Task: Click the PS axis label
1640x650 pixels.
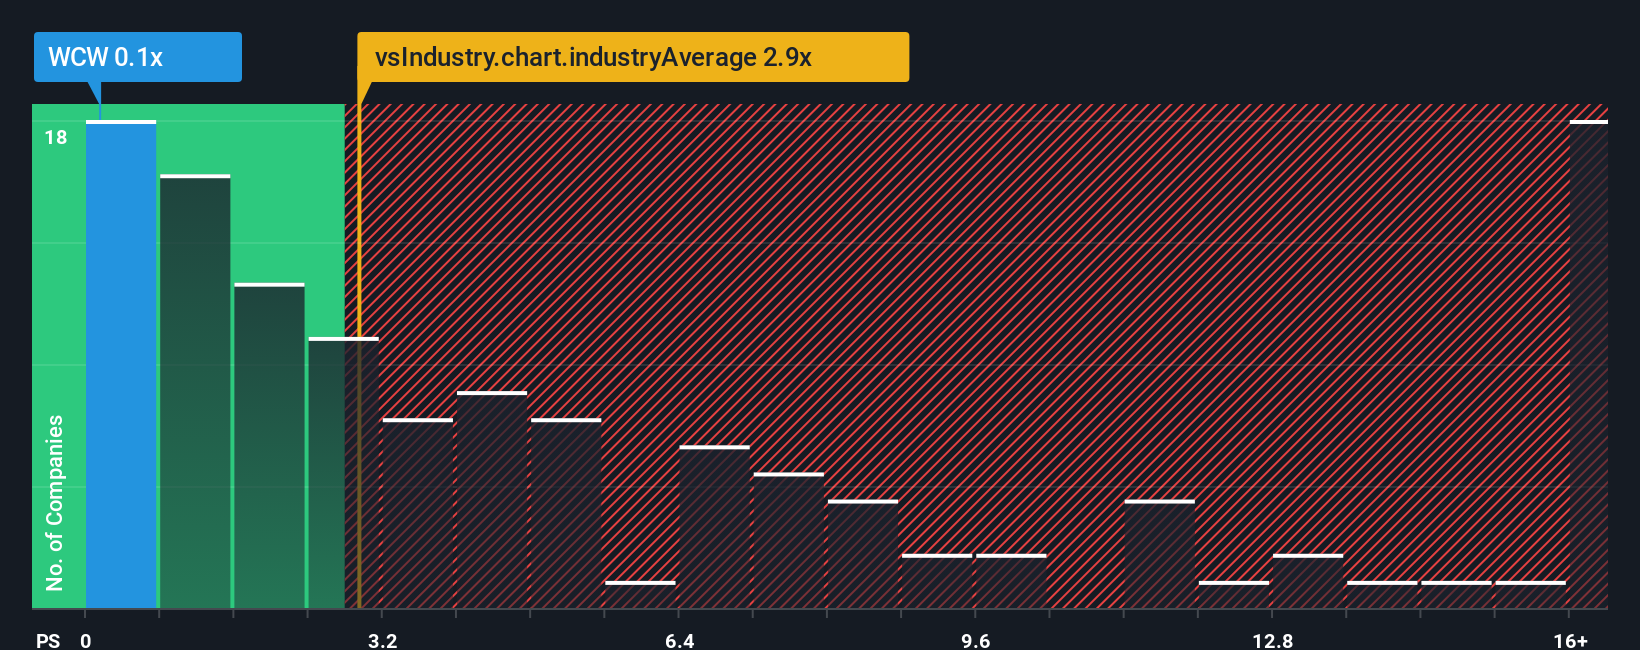Action: [x=48, y=640]
